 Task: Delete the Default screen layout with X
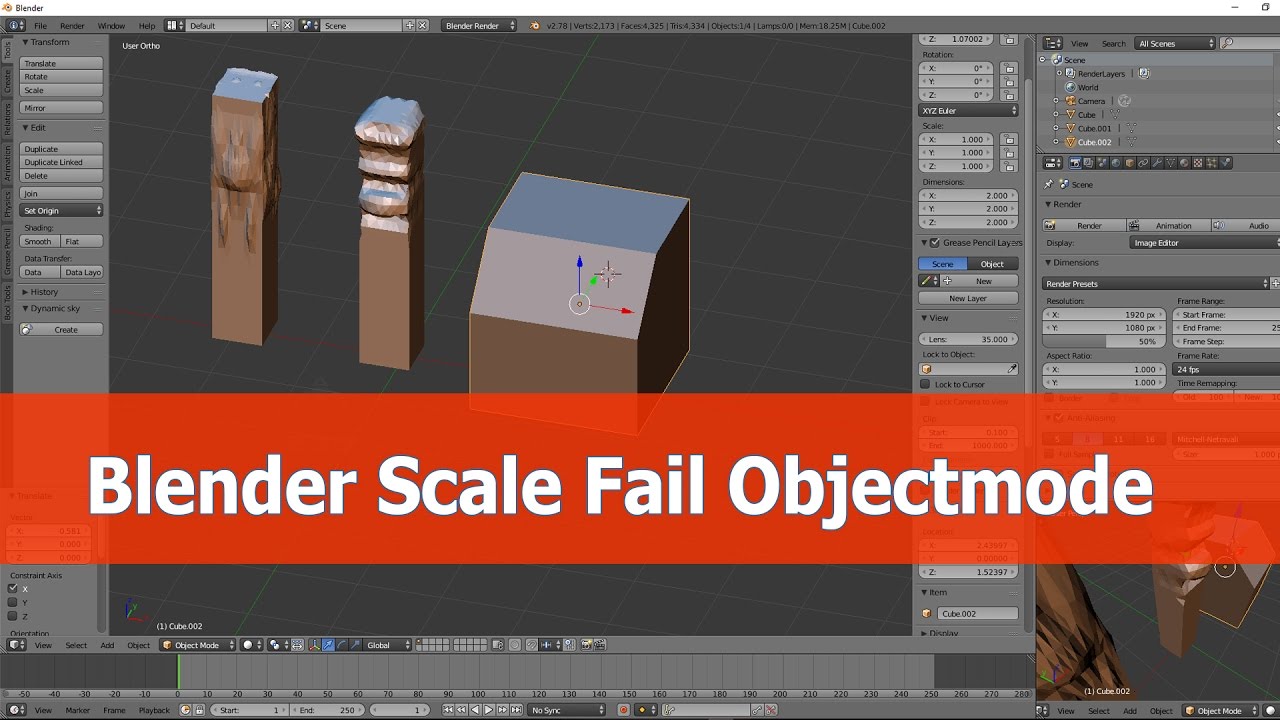(x=288, y=25)
